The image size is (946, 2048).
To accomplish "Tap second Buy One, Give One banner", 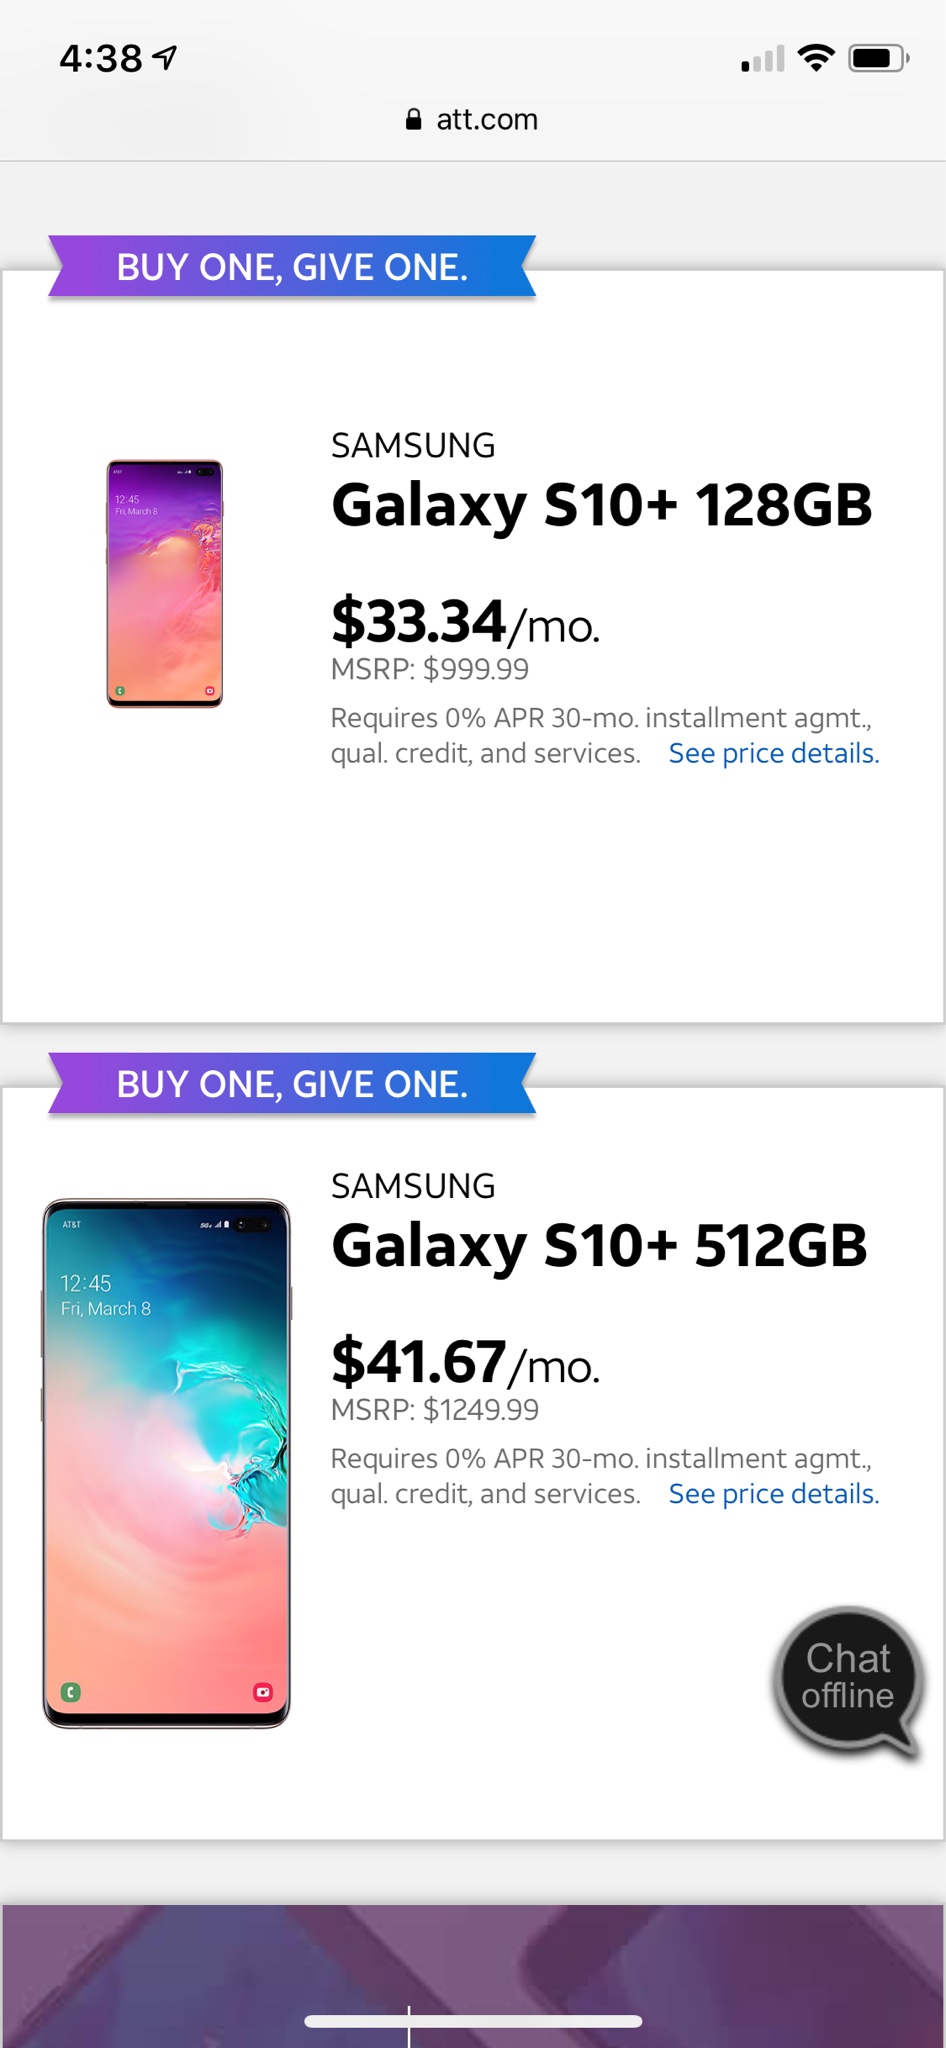I will point(292,1084).
